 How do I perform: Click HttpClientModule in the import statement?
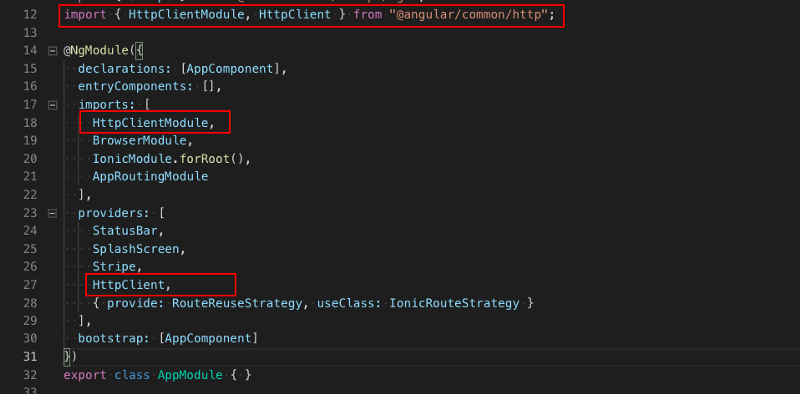pos(186,15)
